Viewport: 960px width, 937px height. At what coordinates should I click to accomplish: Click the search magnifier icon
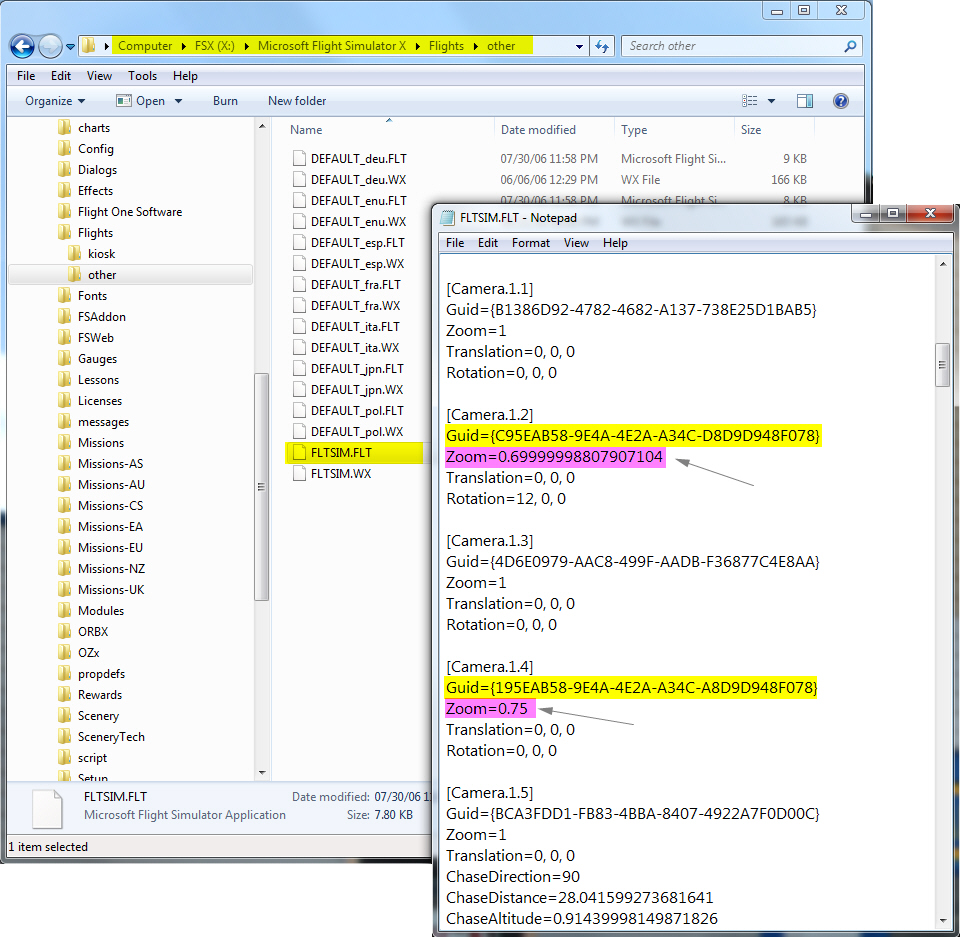click(x=850, y=46)
